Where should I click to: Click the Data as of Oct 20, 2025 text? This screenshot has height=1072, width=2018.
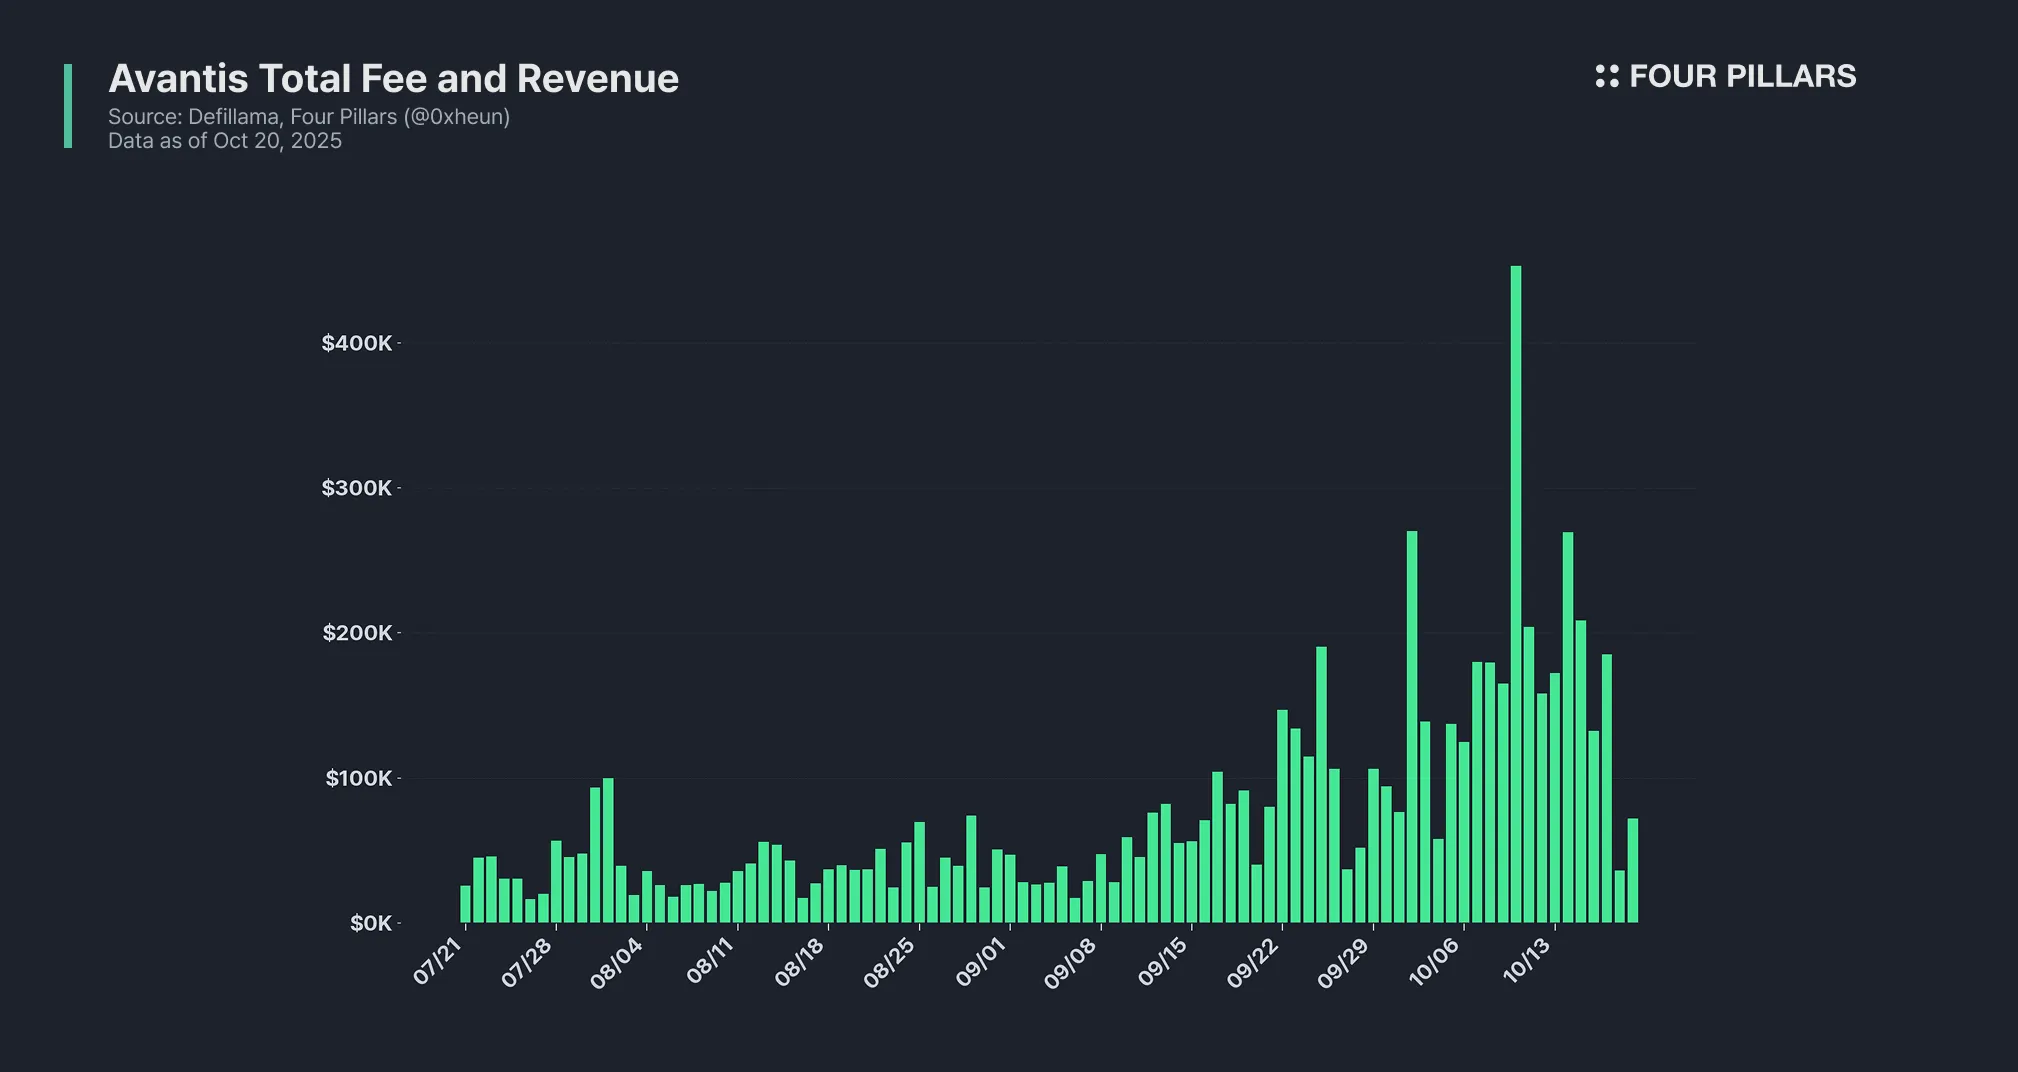coord(225,141)
